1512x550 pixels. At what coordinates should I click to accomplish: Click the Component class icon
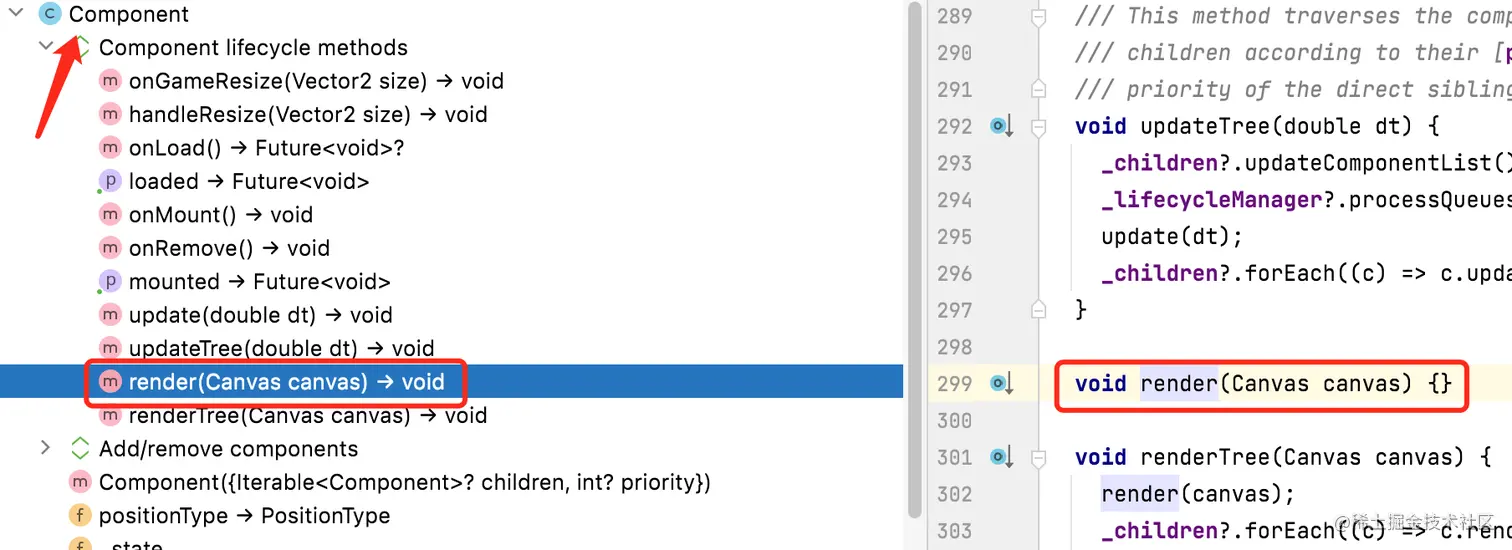50,14
